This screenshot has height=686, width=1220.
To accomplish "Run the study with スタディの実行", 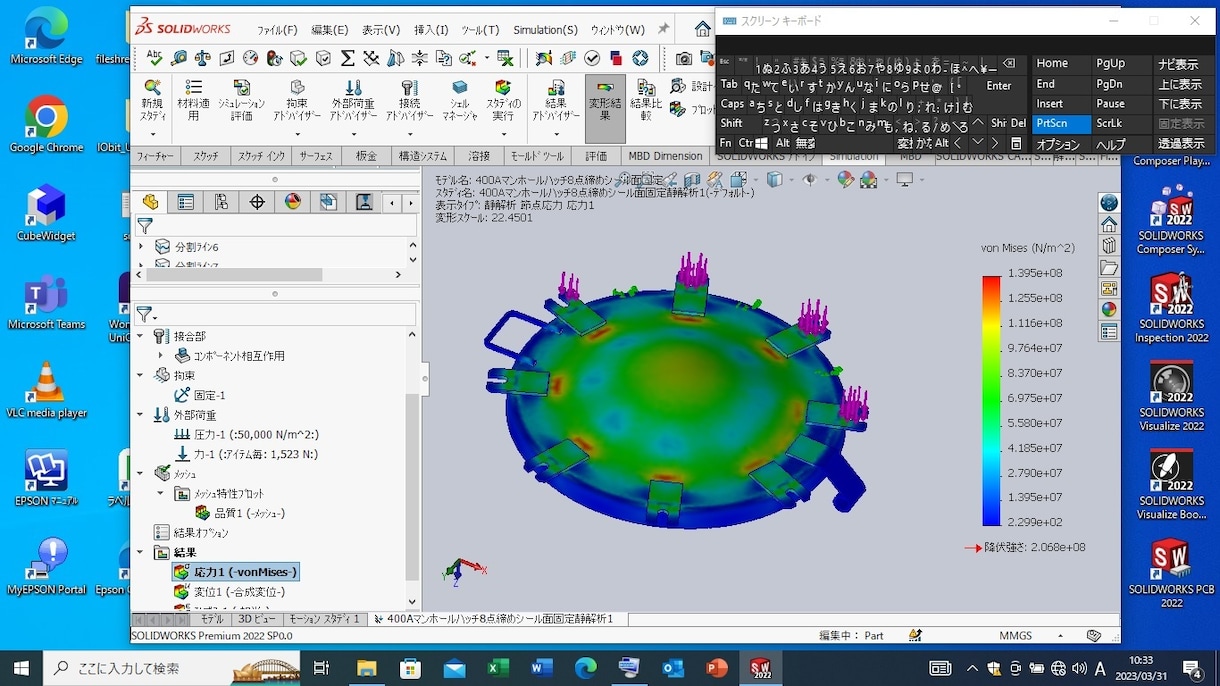I will [x=503, y=101].
